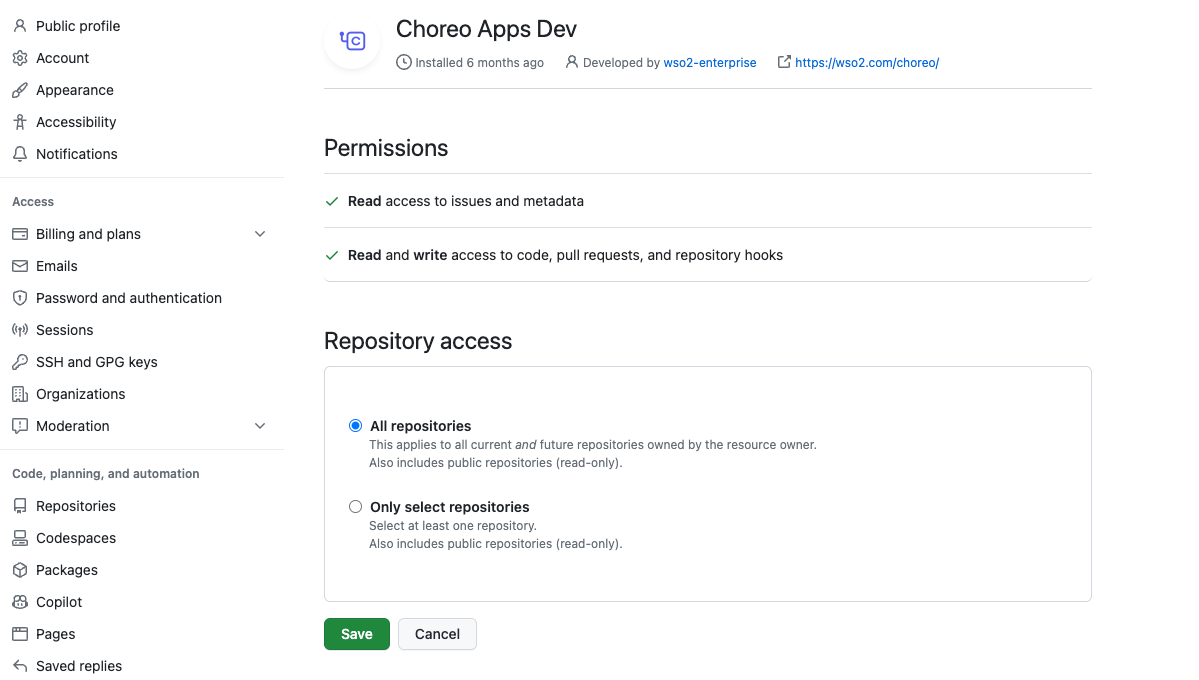
Task: Select the All repositories radio button
Action: click(x=356, y=426)
